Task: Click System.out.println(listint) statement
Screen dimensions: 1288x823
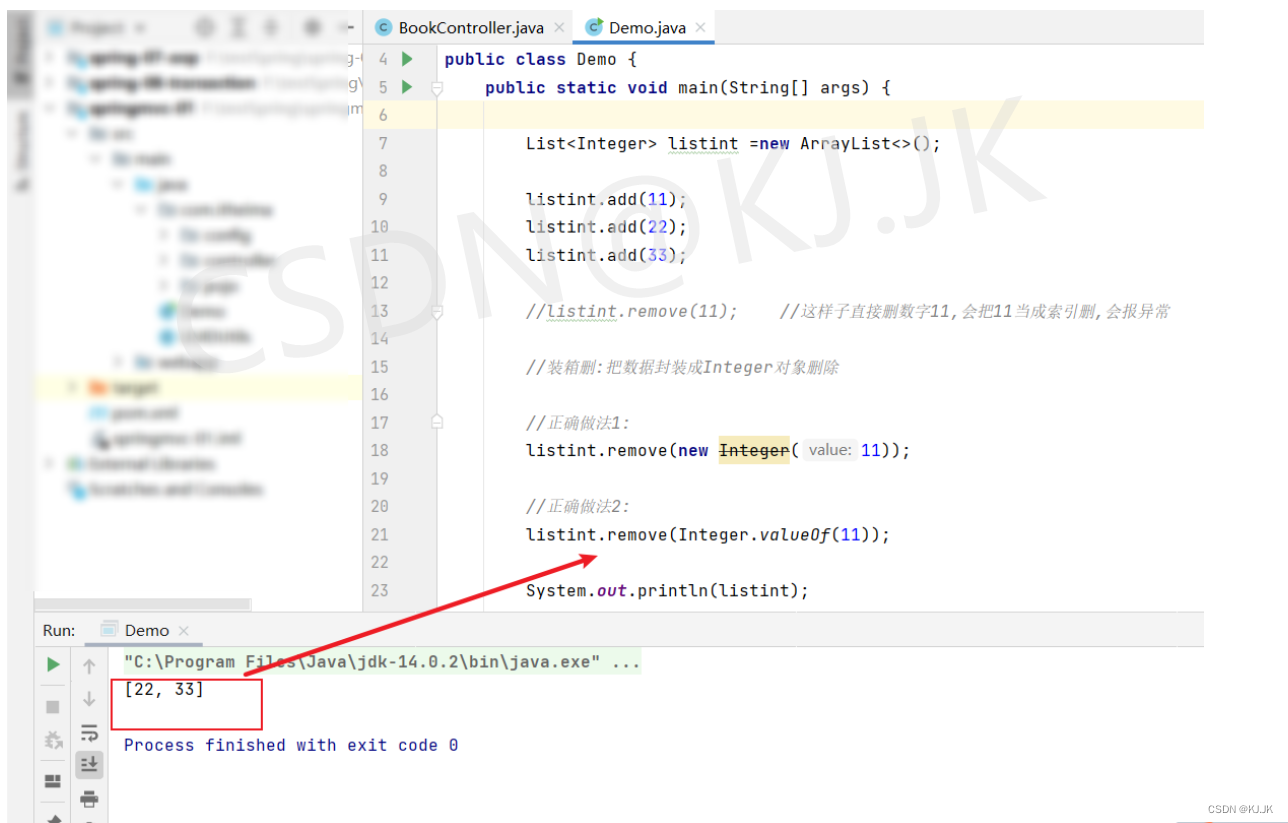Action: click(x=667, y=591)
